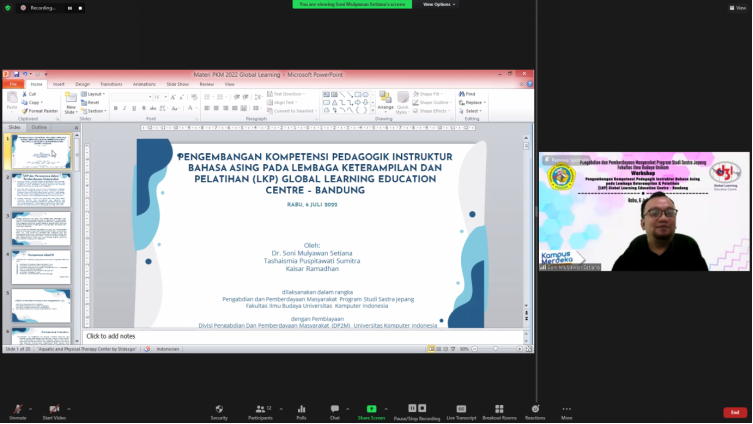The image size is (753, 424).
Task: Expand the arrow next to Participants
Action: pyautogui.click(x=281, y=409)
